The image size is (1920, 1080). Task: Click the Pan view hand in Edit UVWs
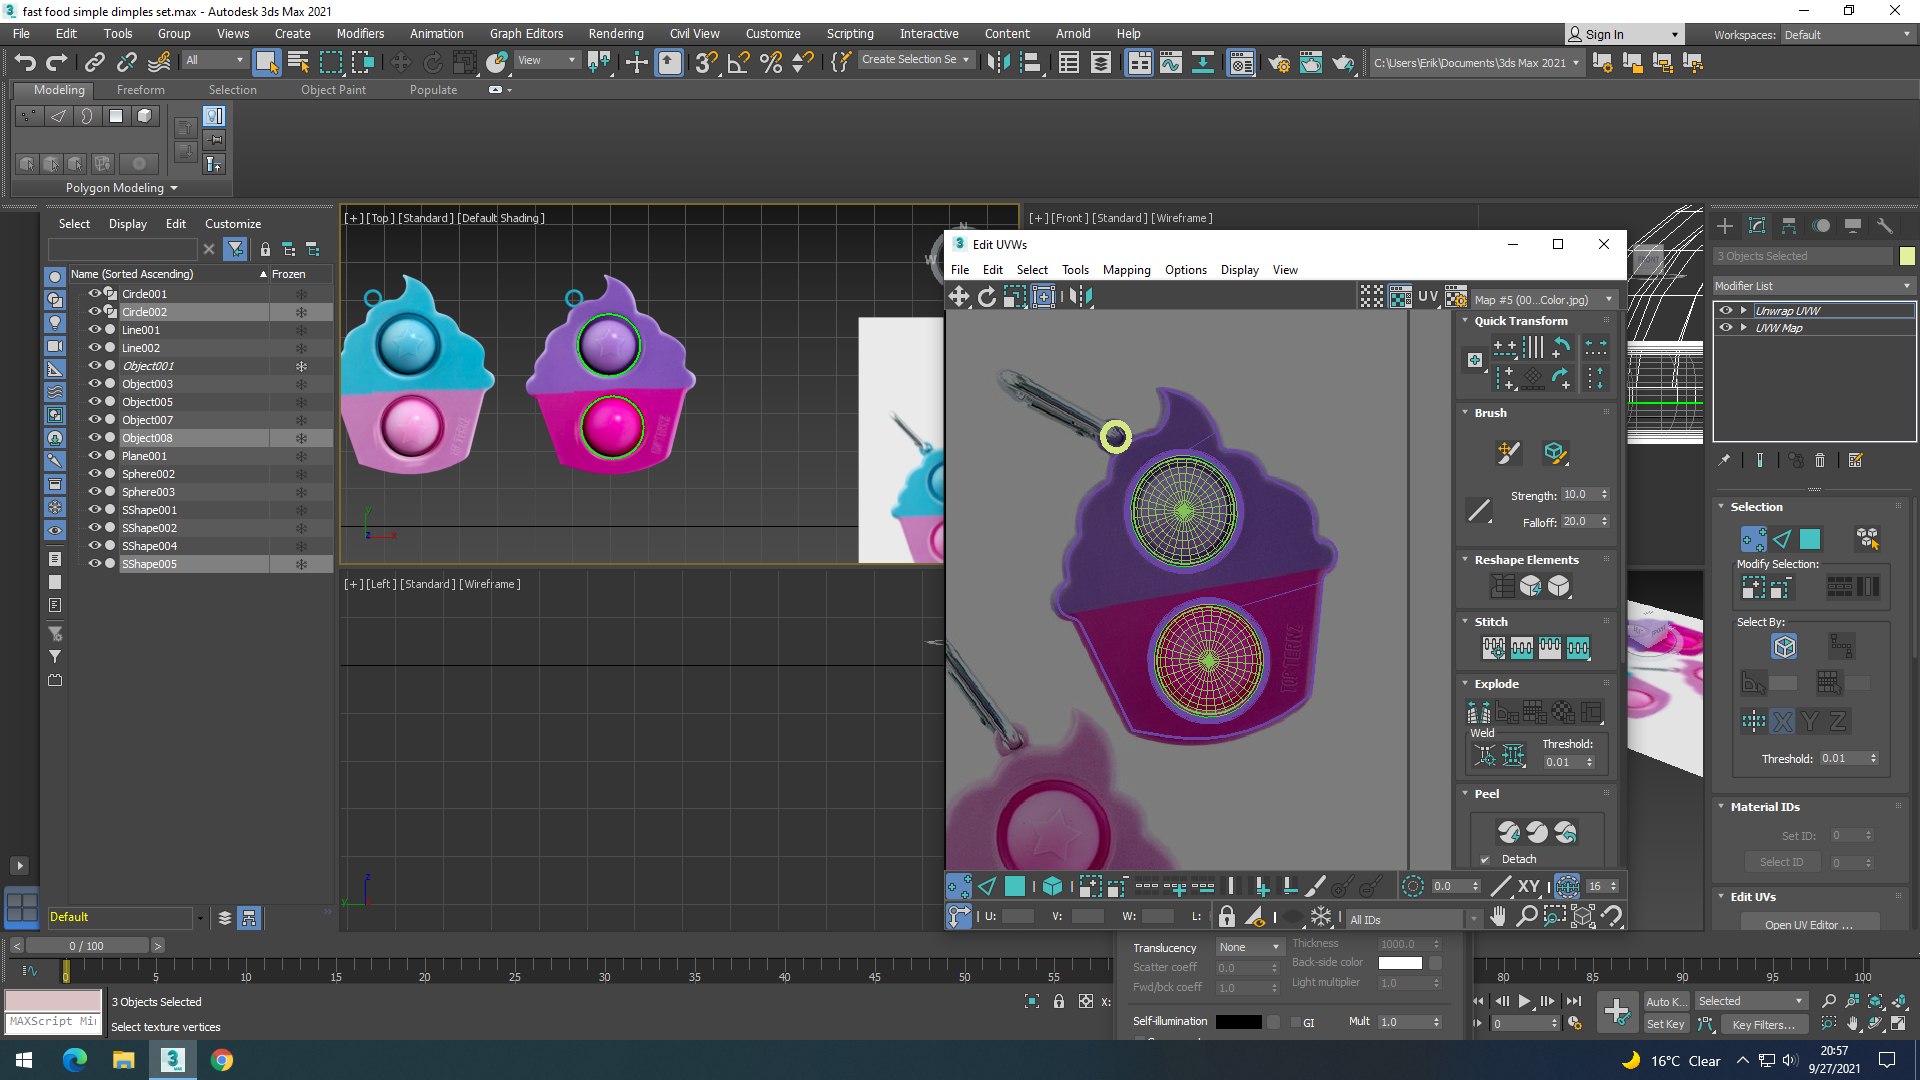click(1497, 916)
